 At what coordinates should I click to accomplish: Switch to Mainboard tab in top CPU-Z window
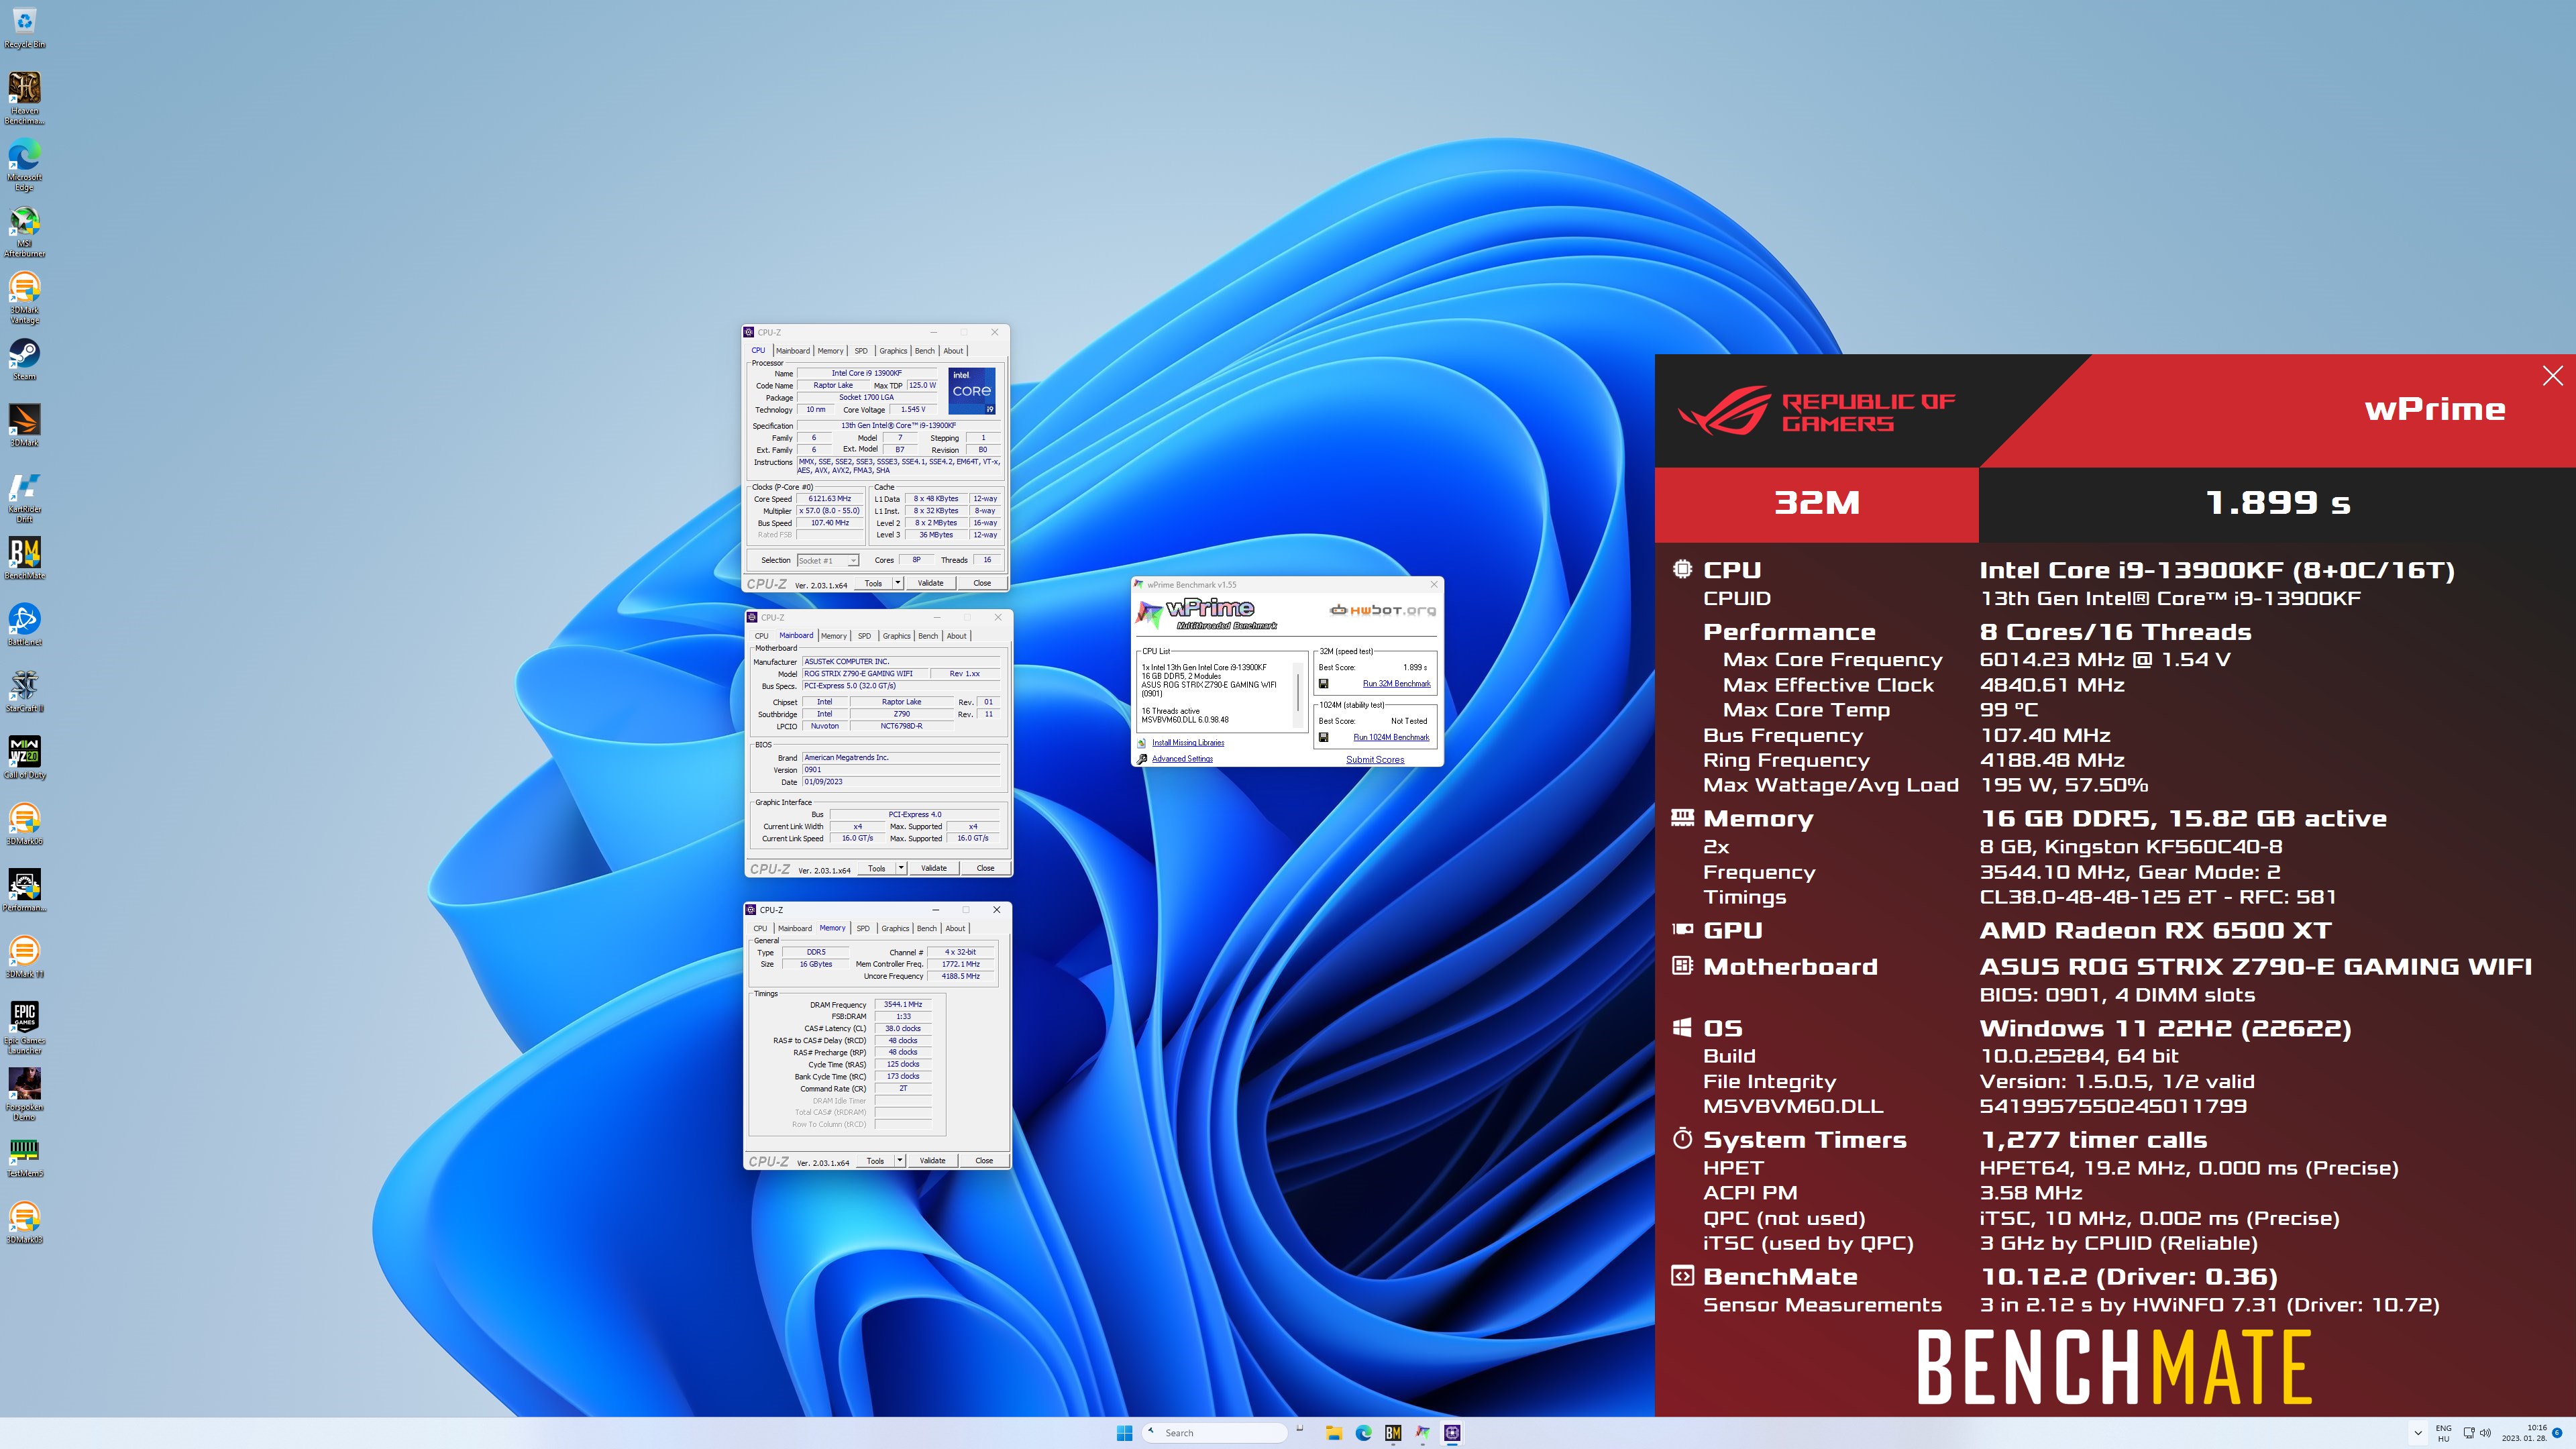(792, 351)
